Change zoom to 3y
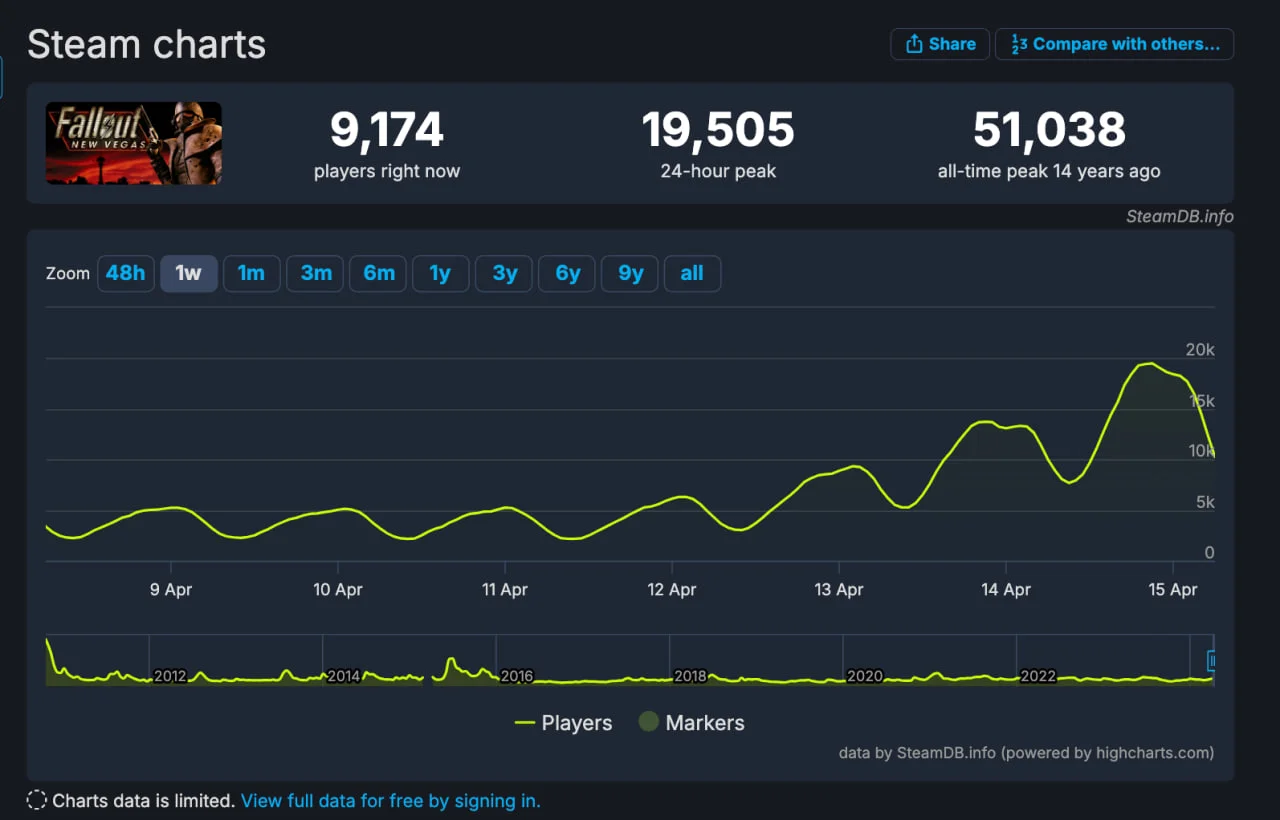 coord(504,273)
